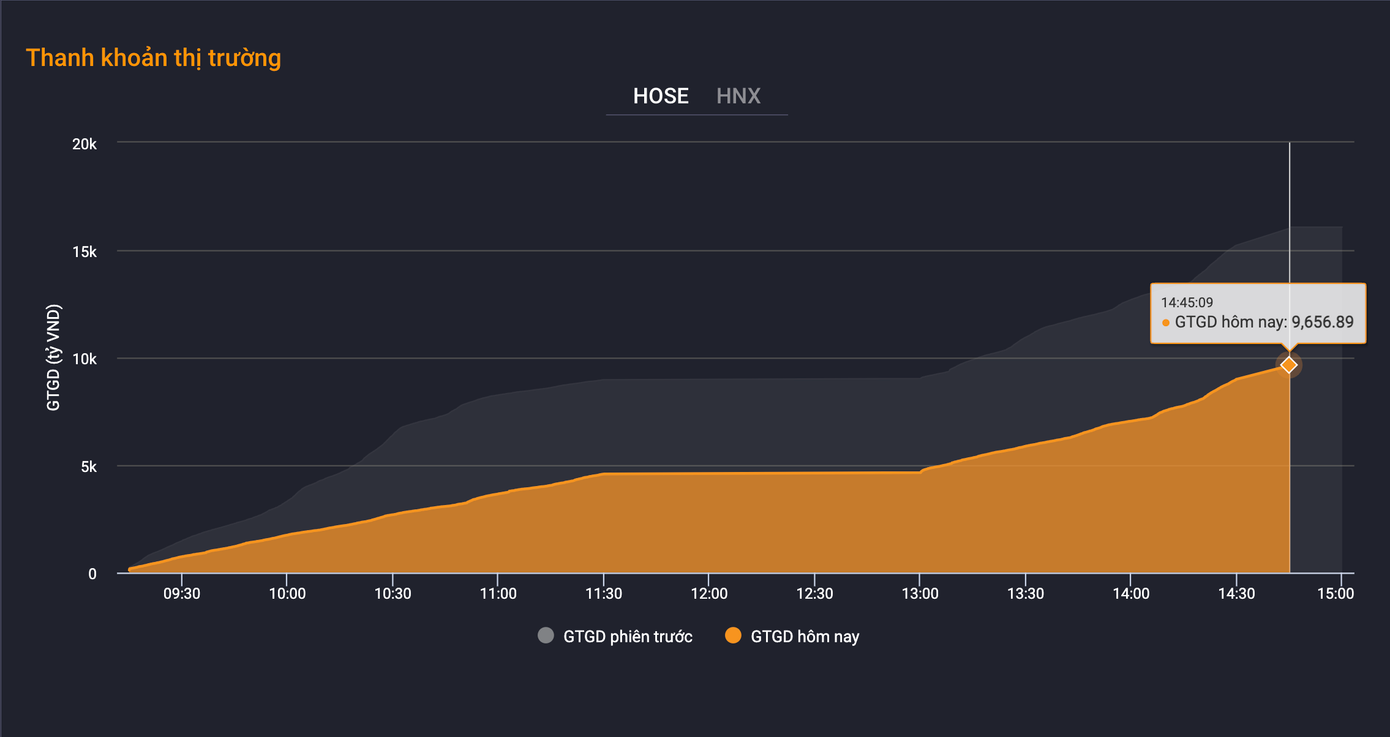Click the 11:30 time axis label
This screenshot has height=737, width=1390.
tap(603, 593)
